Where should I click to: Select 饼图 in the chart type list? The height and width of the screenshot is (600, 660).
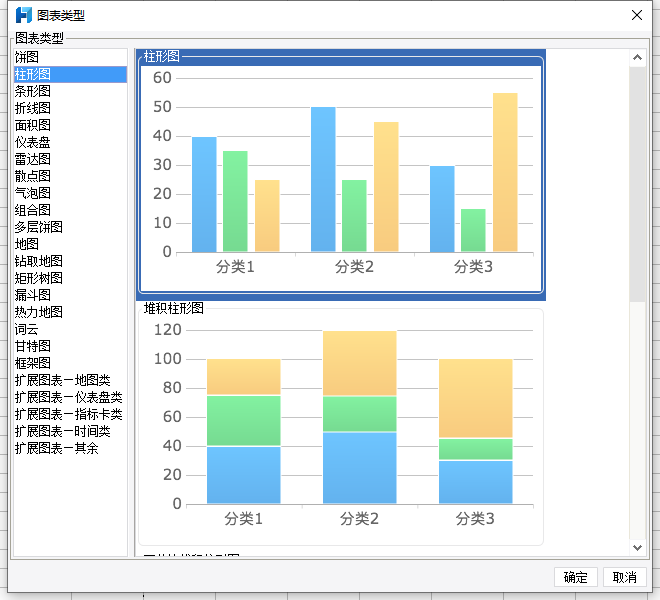[70, 57]
